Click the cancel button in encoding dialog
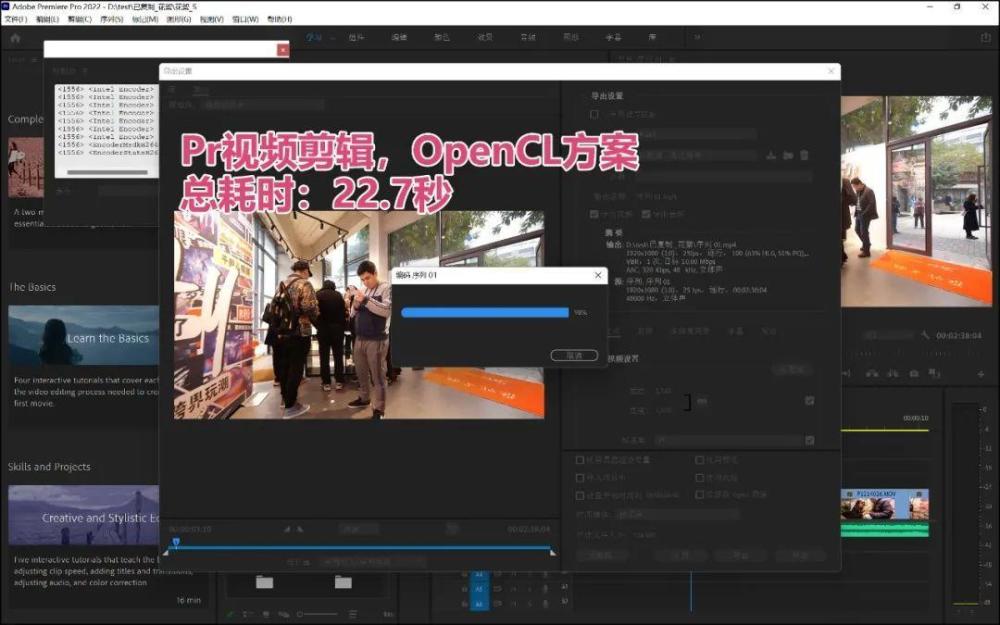The width and height of the screenshot is (1000, 625). 574,355
